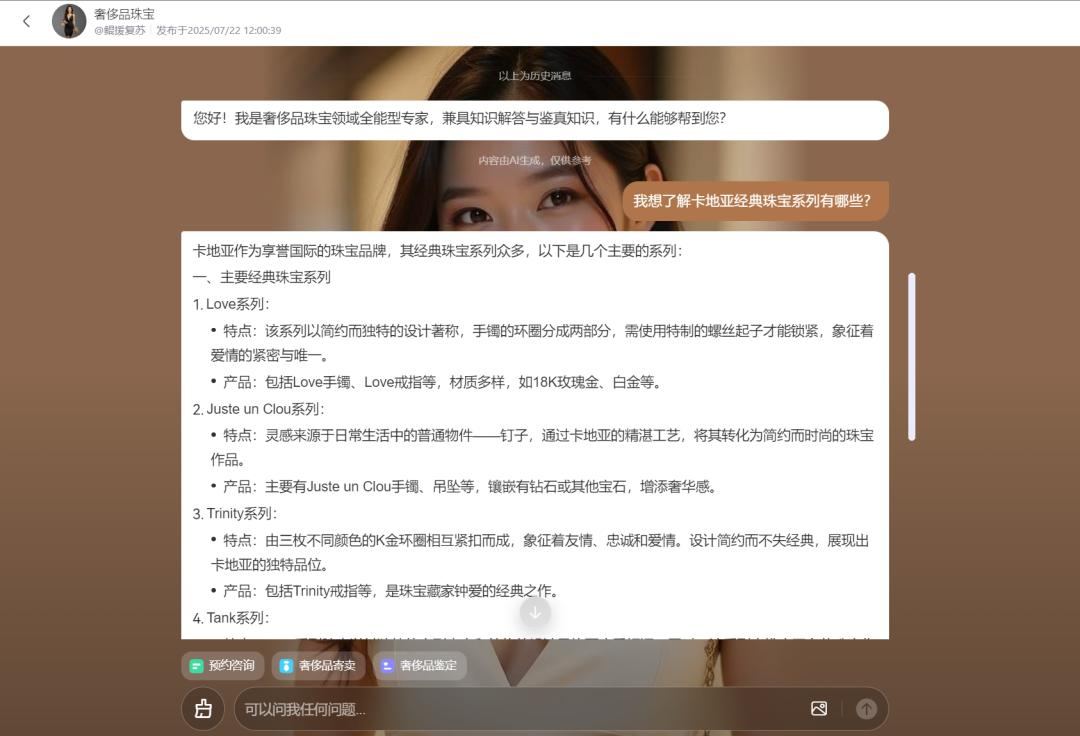This screenshot has width=1080, height=736.
Task: Click the 发布于2025/07/22 timestamp
Action: click(x=219, y=30)
